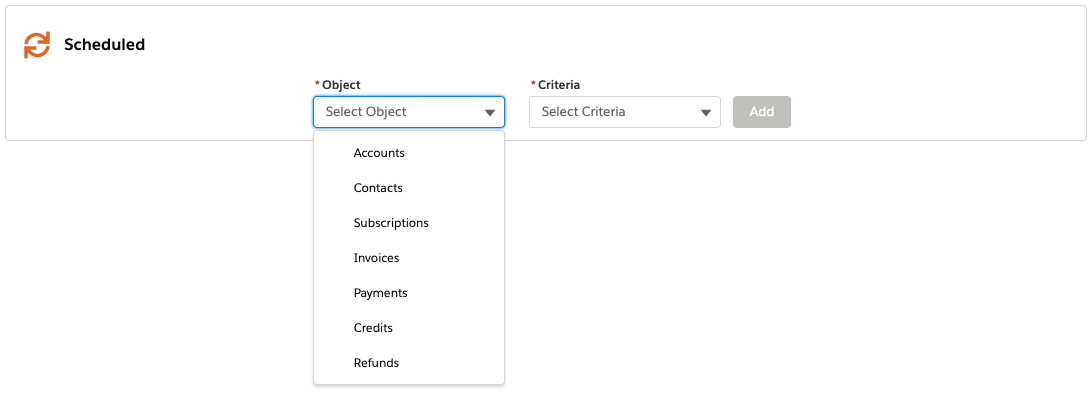The width and height of the screenshot is (1090, 417).
Task: Click the Add button
Action: (x=762, y=112)
